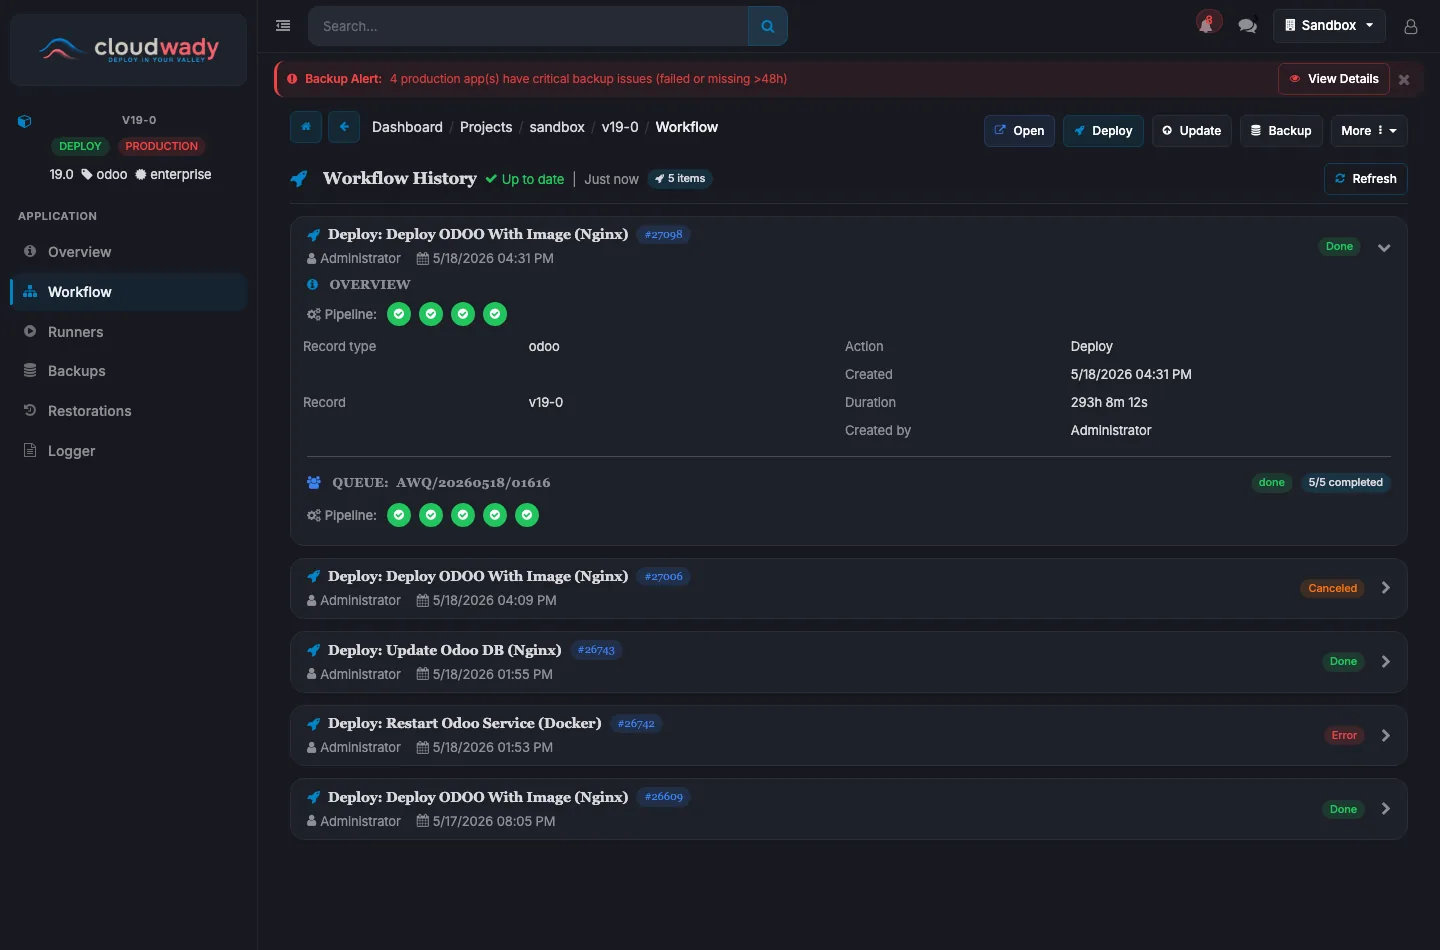Click the Backup button

coord(1281,131)
